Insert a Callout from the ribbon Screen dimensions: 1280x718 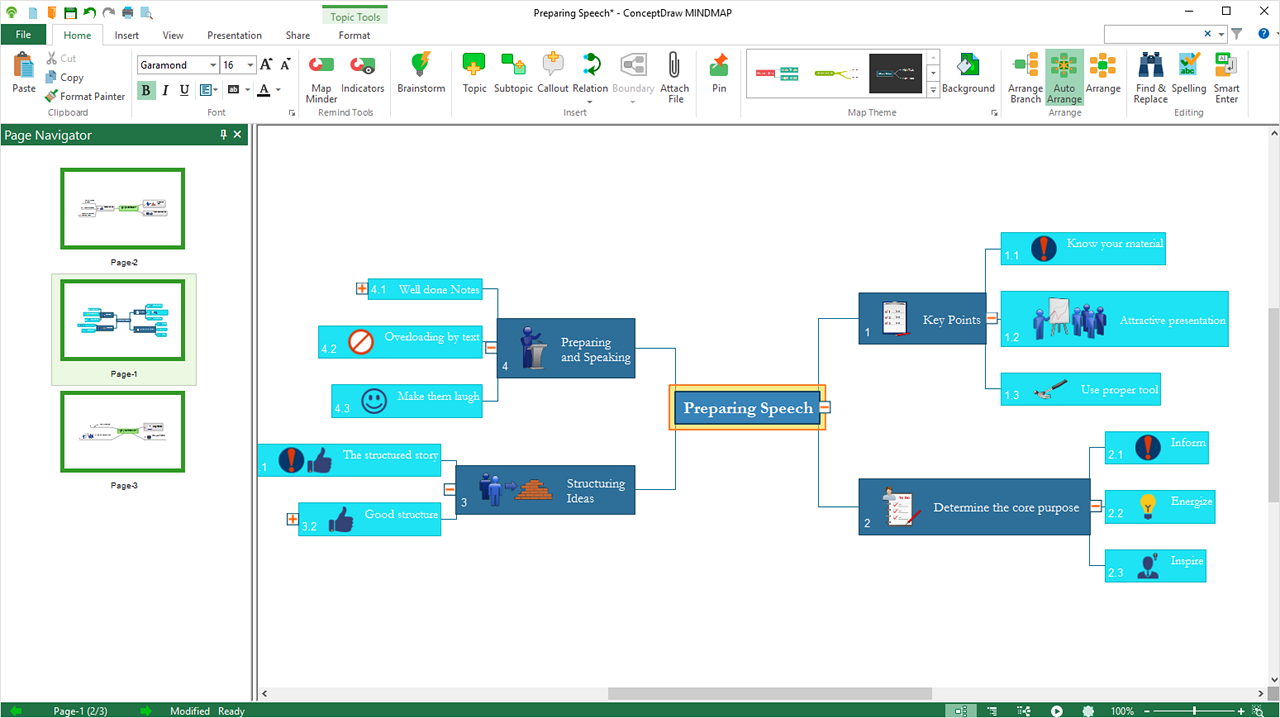[x=553, y=74]
